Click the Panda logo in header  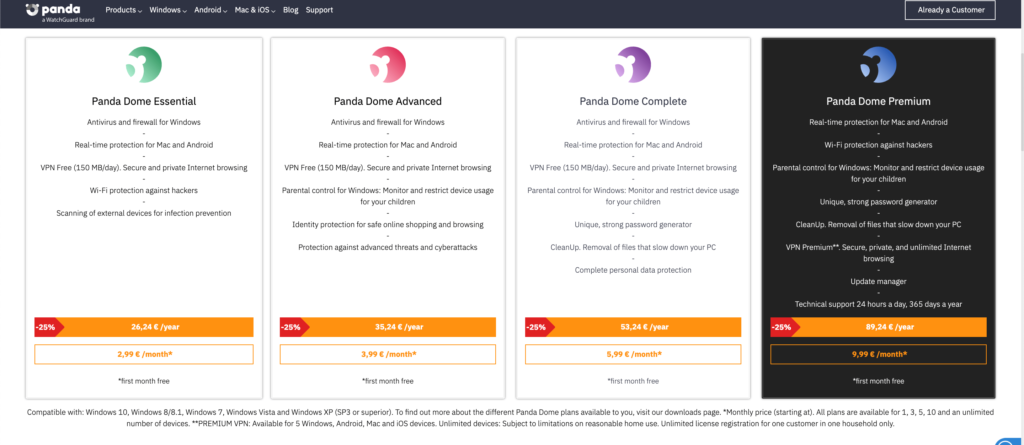point(54,11)
